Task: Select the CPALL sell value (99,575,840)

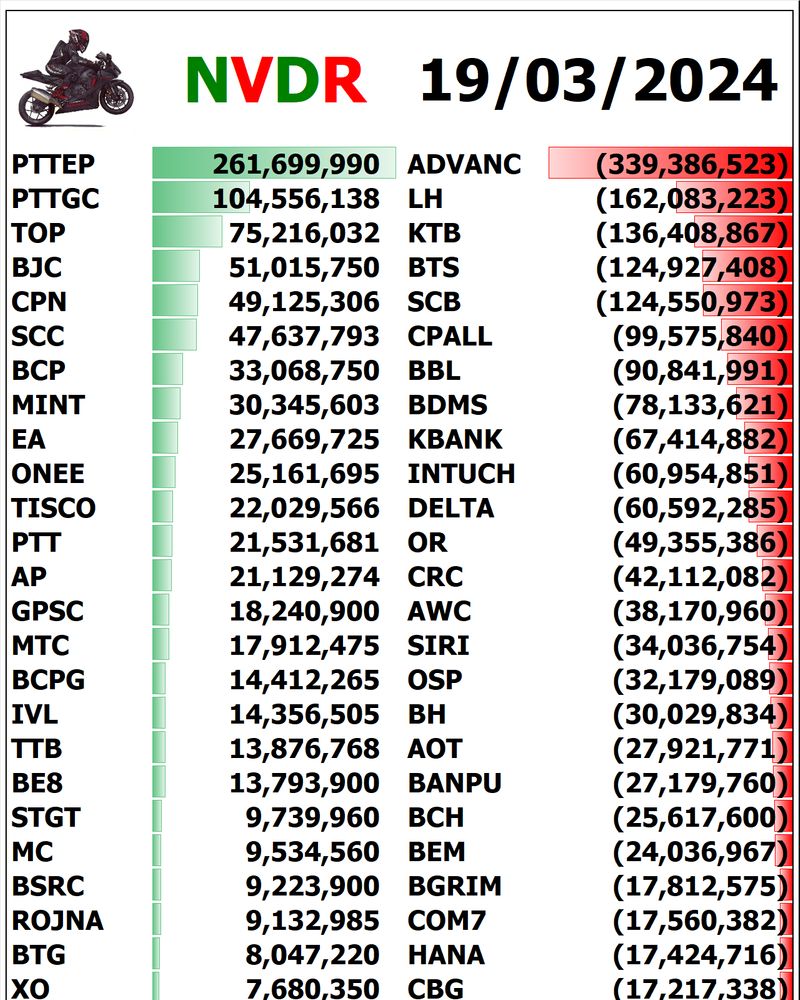Action: 695,336
